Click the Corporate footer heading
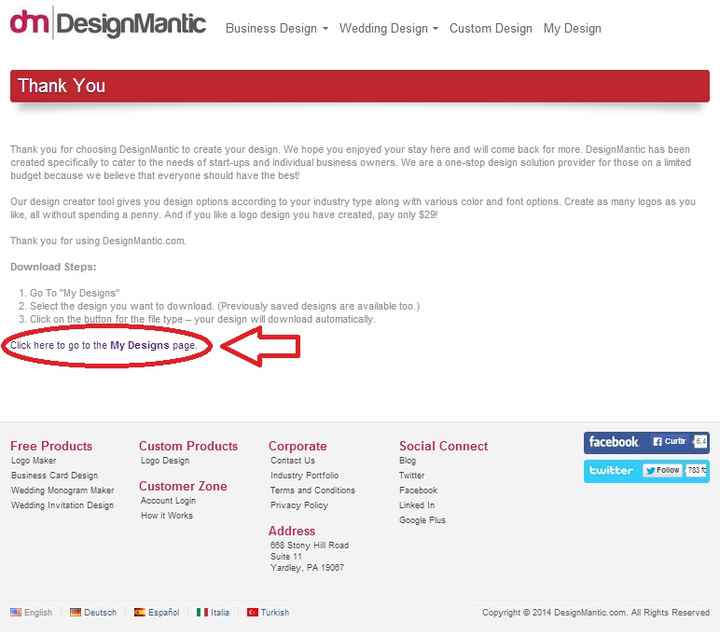The image size is (720, 635). tap(298, 446)
